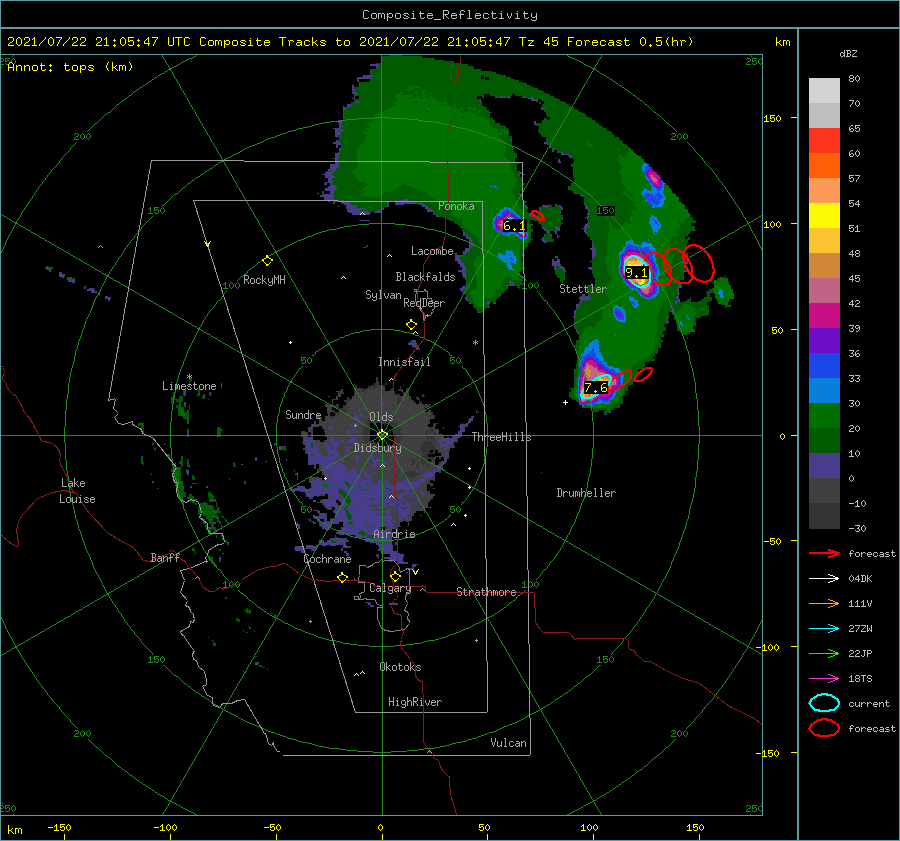Click the Composite_Reflectivity title text
900x841 pixels.
[x=450, y=15]
